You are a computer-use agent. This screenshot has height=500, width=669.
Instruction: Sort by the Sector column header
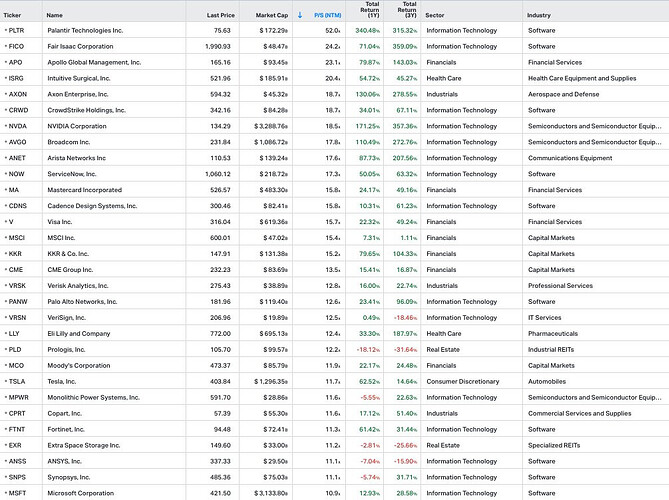tap(435, 15)
